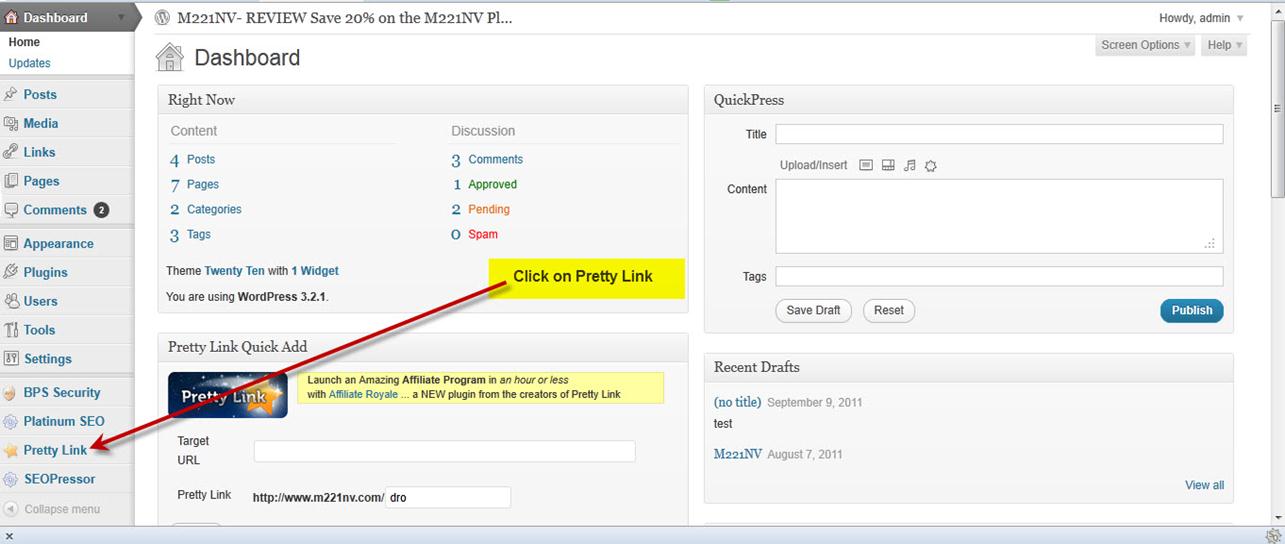Open the SEOPressor menu item
1285x544 pixels.
coord(59,479)
